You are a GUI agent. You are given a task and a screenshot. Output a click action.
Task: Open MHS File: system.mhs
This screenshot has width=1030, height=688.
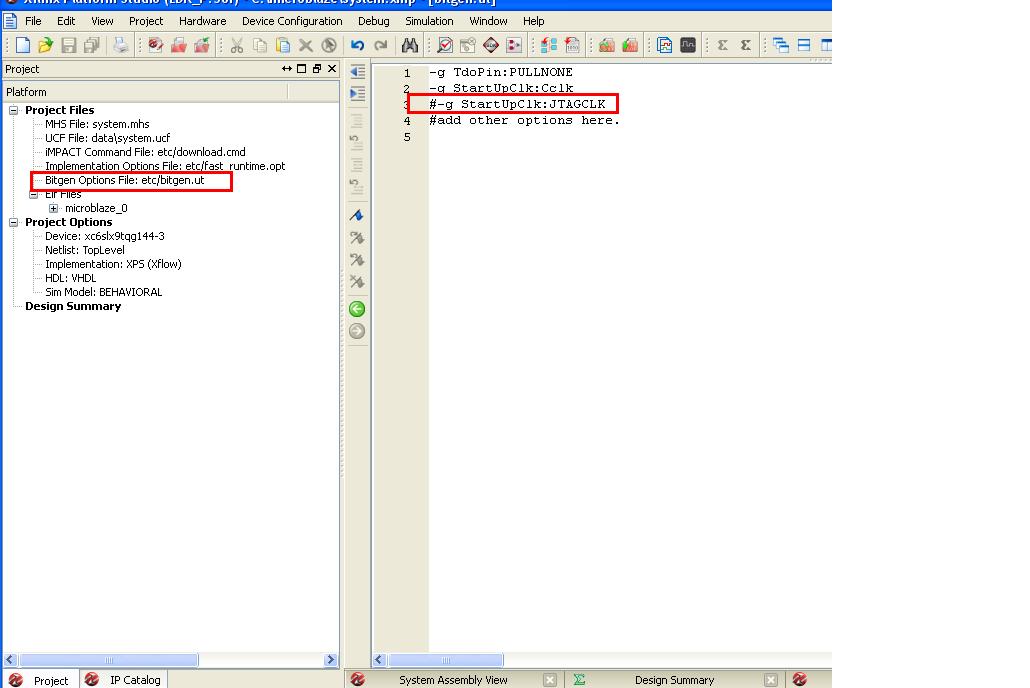(x=97, y=124)
